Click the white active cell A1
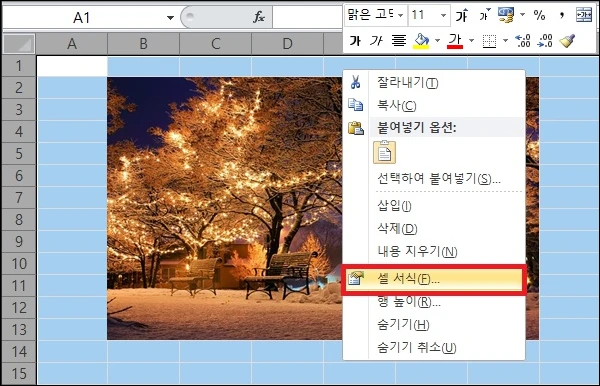600x386 pixels. [72, 66]
